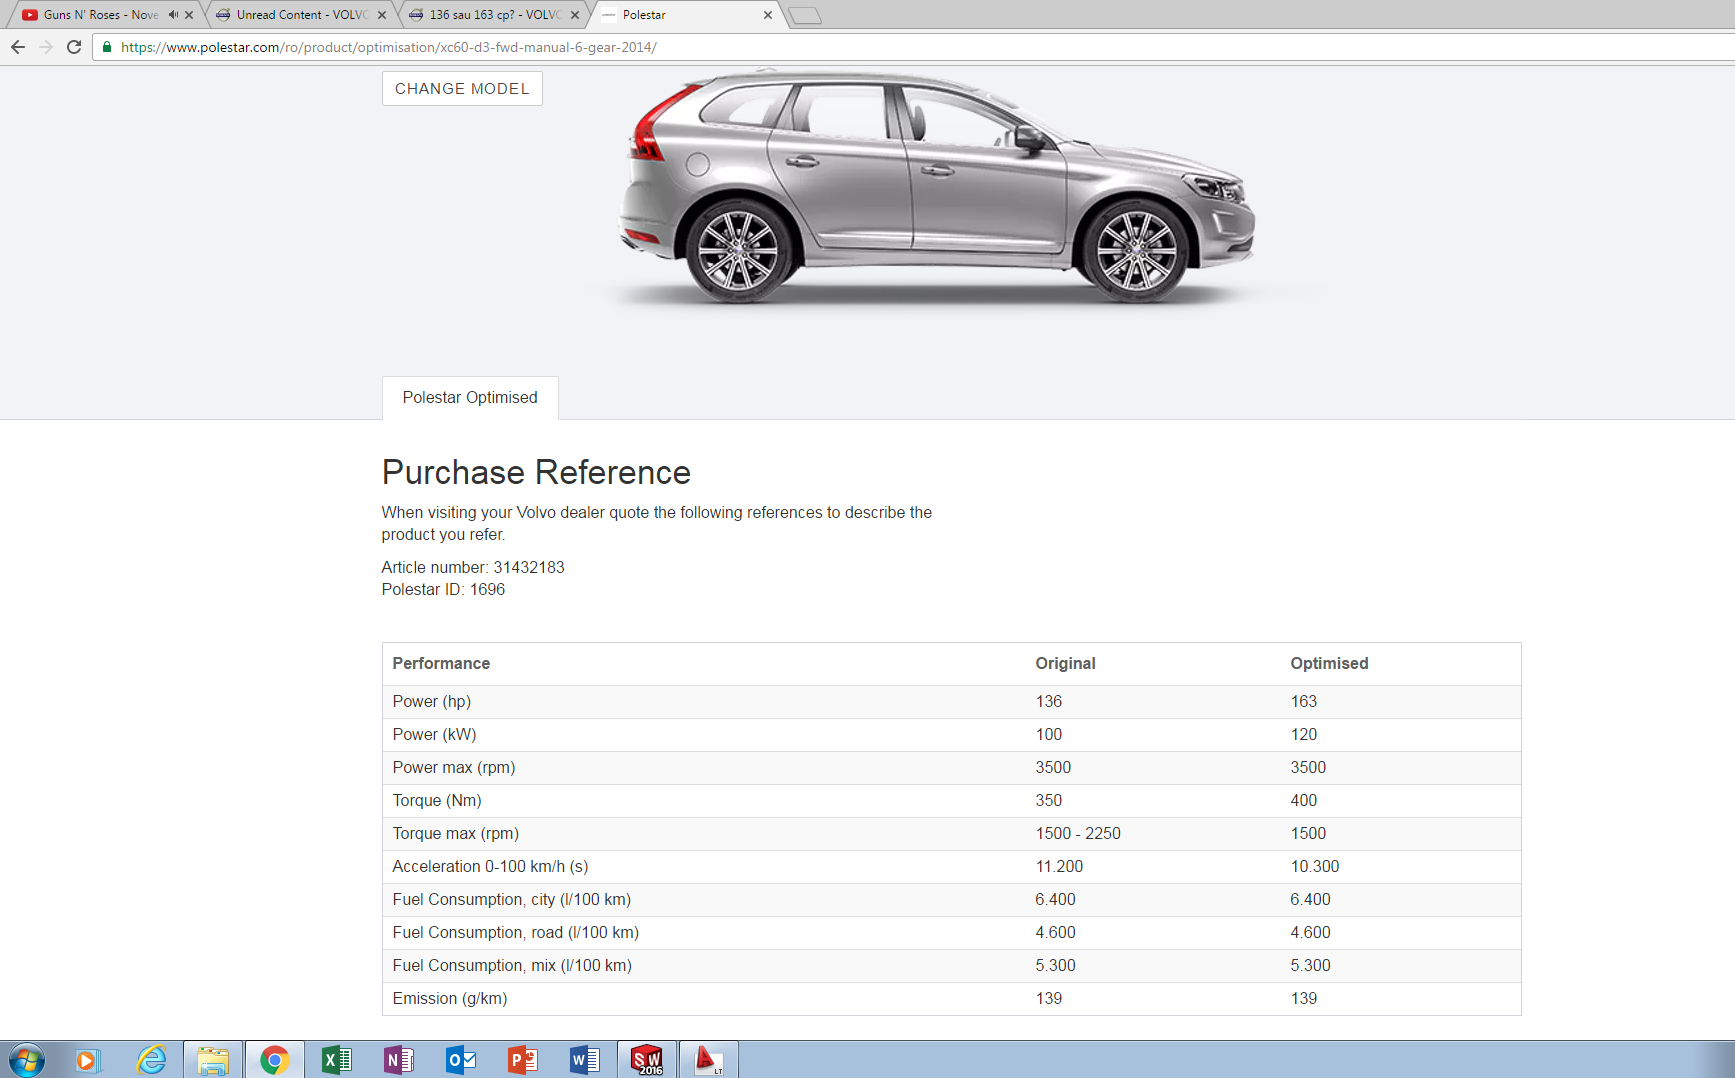
Task: Close the 136 sau 163 cp tab
Action: [x=575, y=15]
